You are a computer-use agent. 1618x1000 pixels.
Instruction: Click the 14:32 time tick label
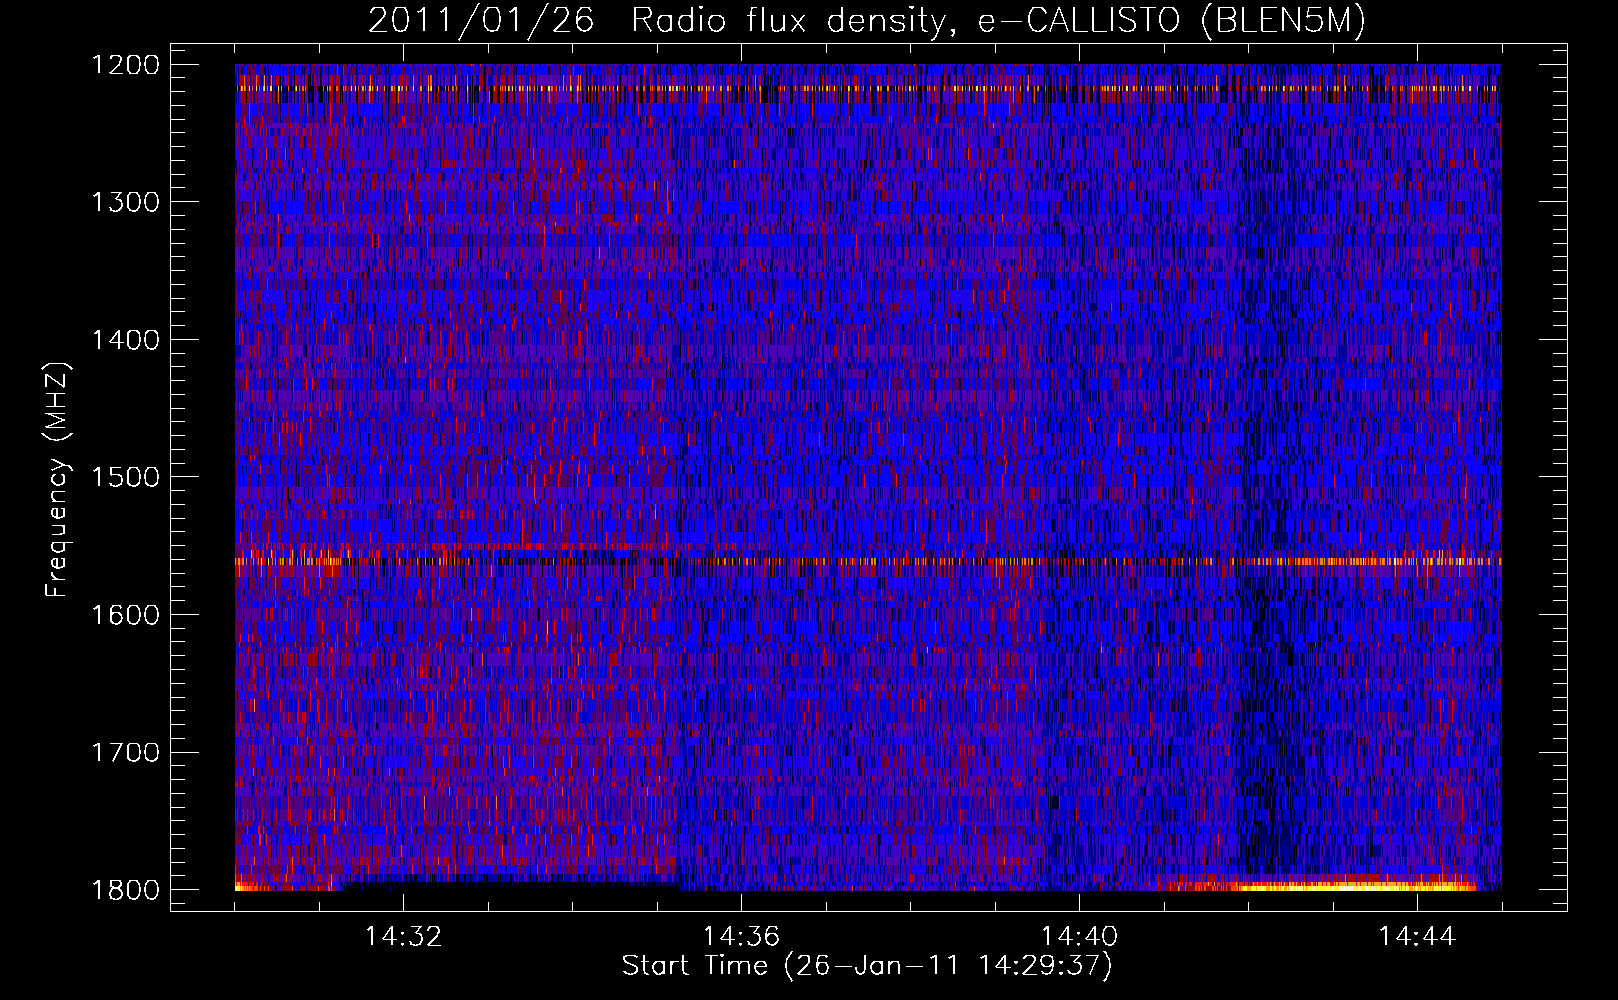403,937
